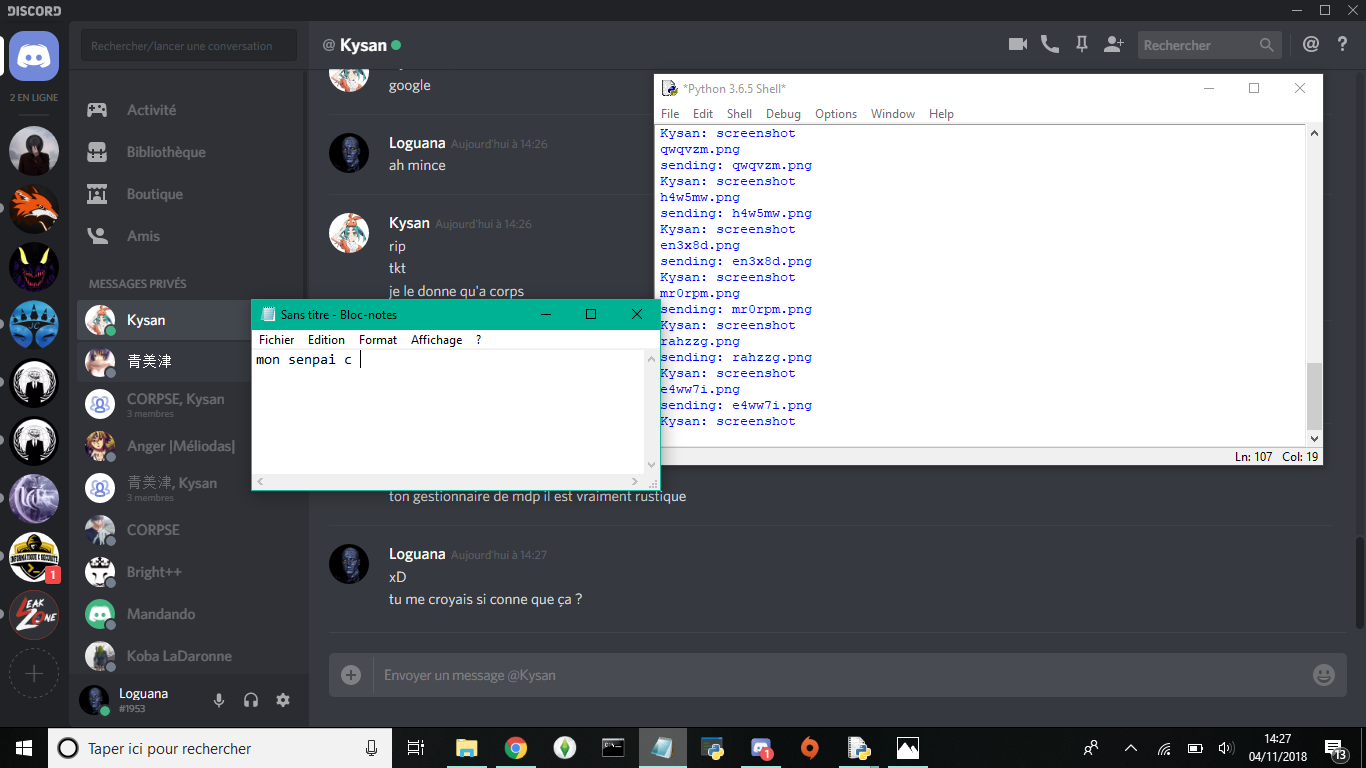Click Python Shell scrollbar down arrow
The image size is (1366, 768).
pos(1314,438)
